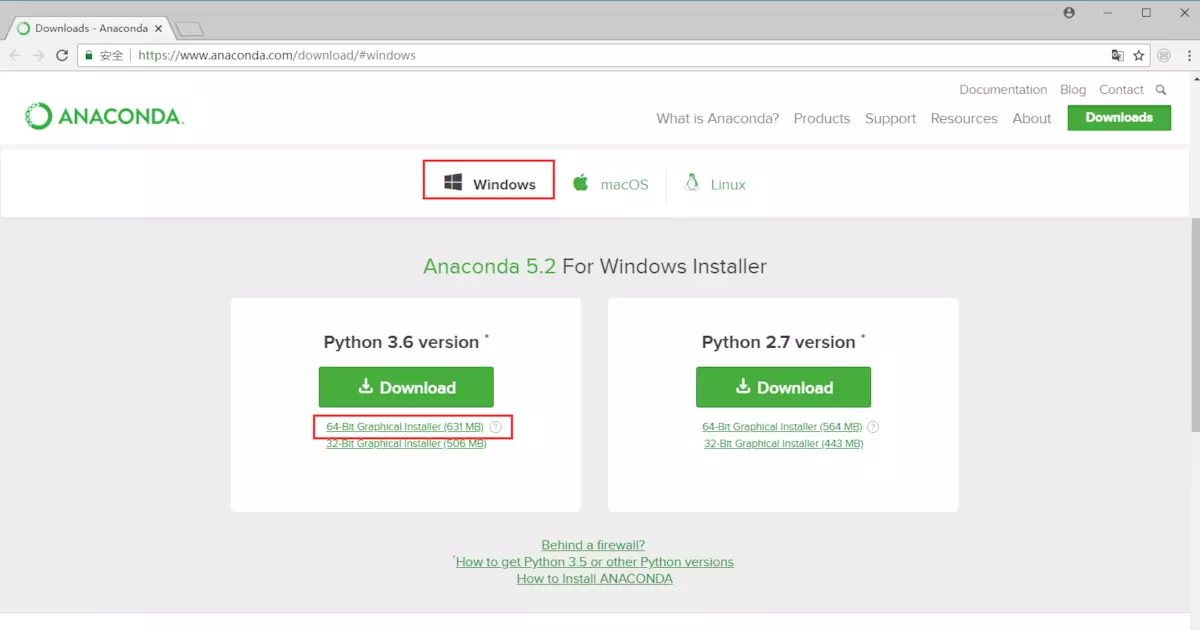Click Python 3.6 version heading

(401, 342)
